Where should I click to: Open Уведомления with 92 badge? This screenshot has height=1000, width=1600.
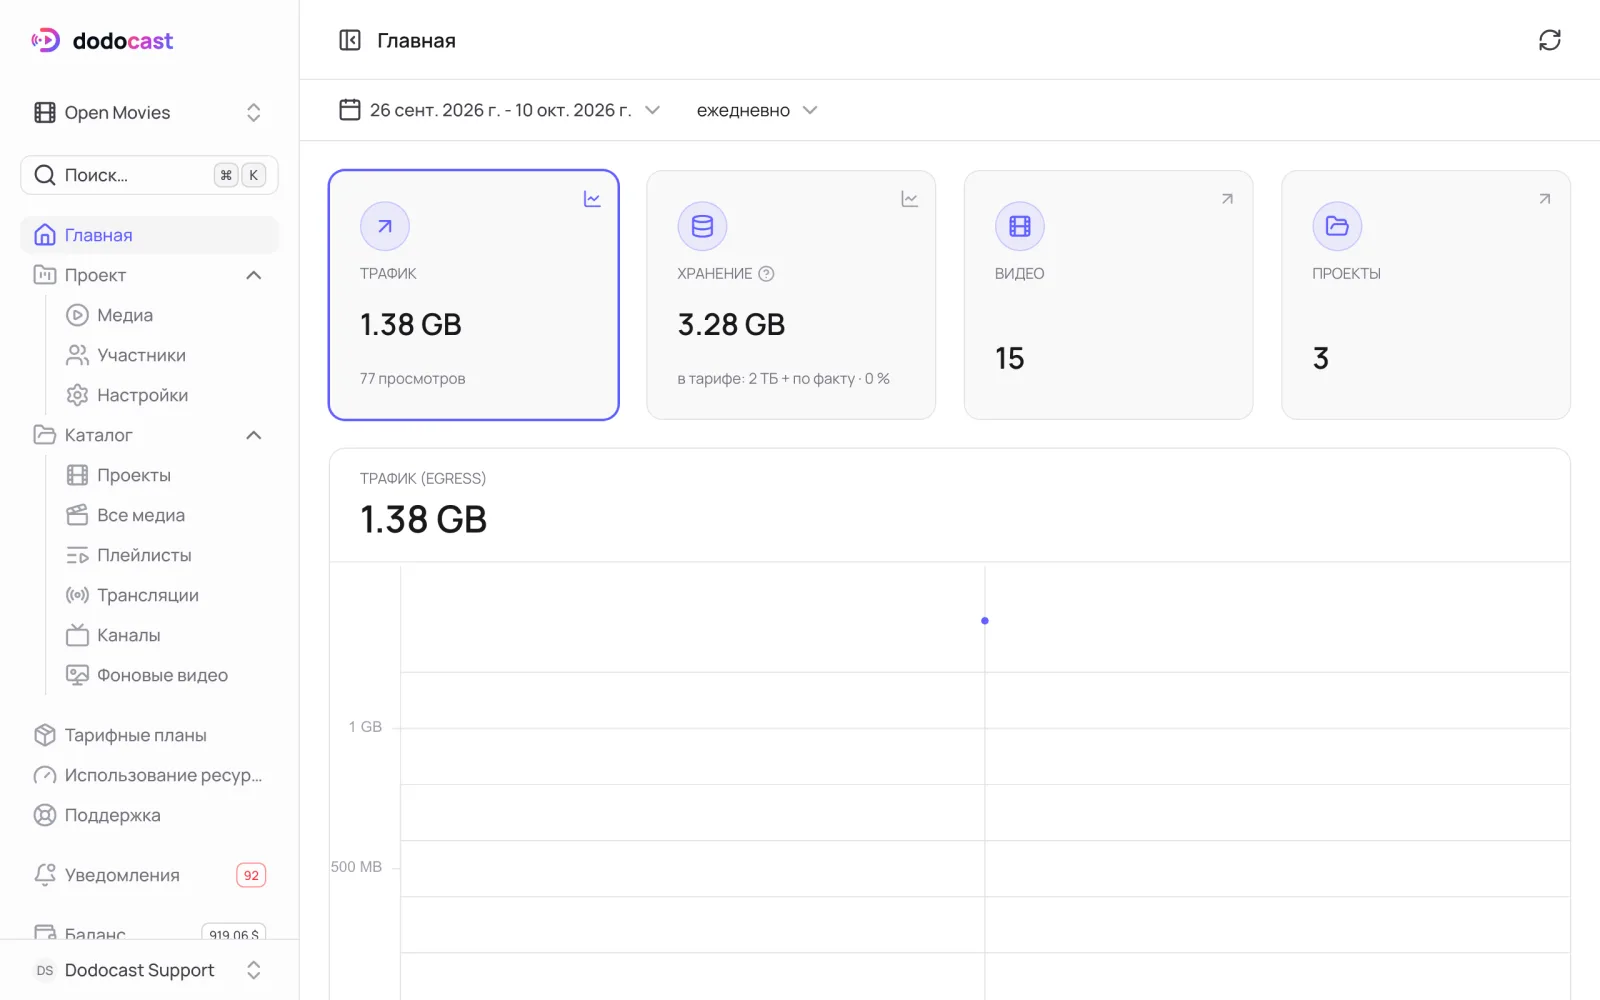[150, 875]
